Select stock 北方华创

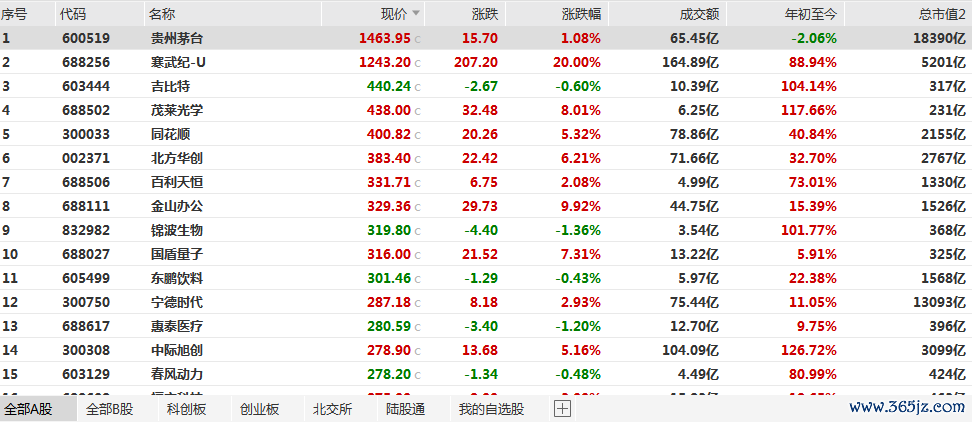177,159
